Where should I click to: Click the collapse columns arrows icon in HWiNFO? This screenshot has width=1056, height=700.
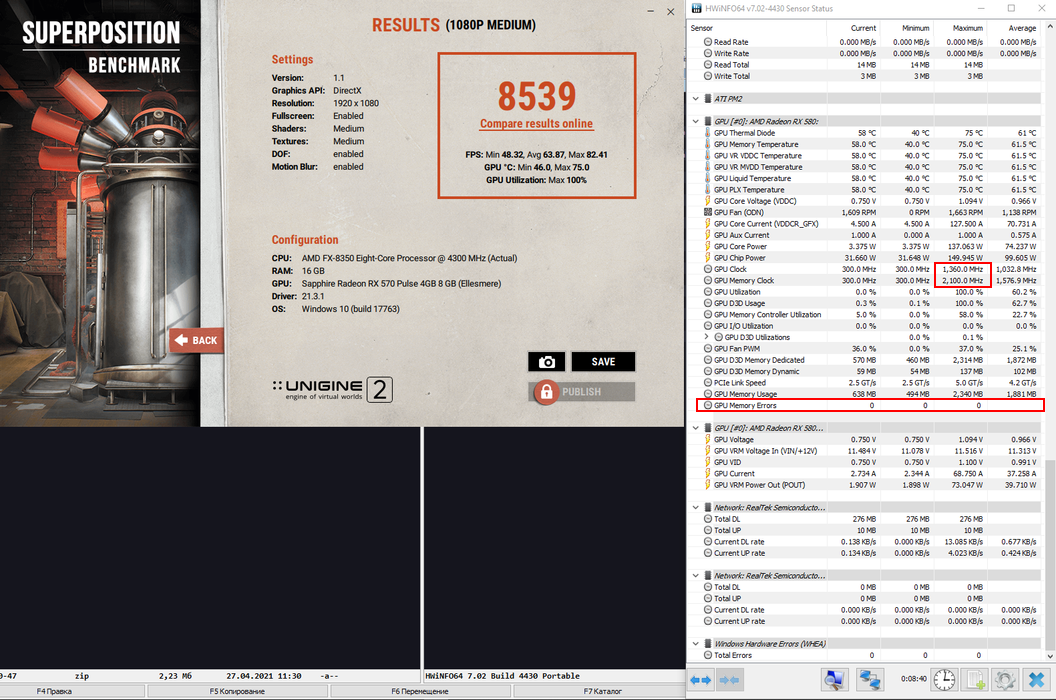[x=729, y=680]
